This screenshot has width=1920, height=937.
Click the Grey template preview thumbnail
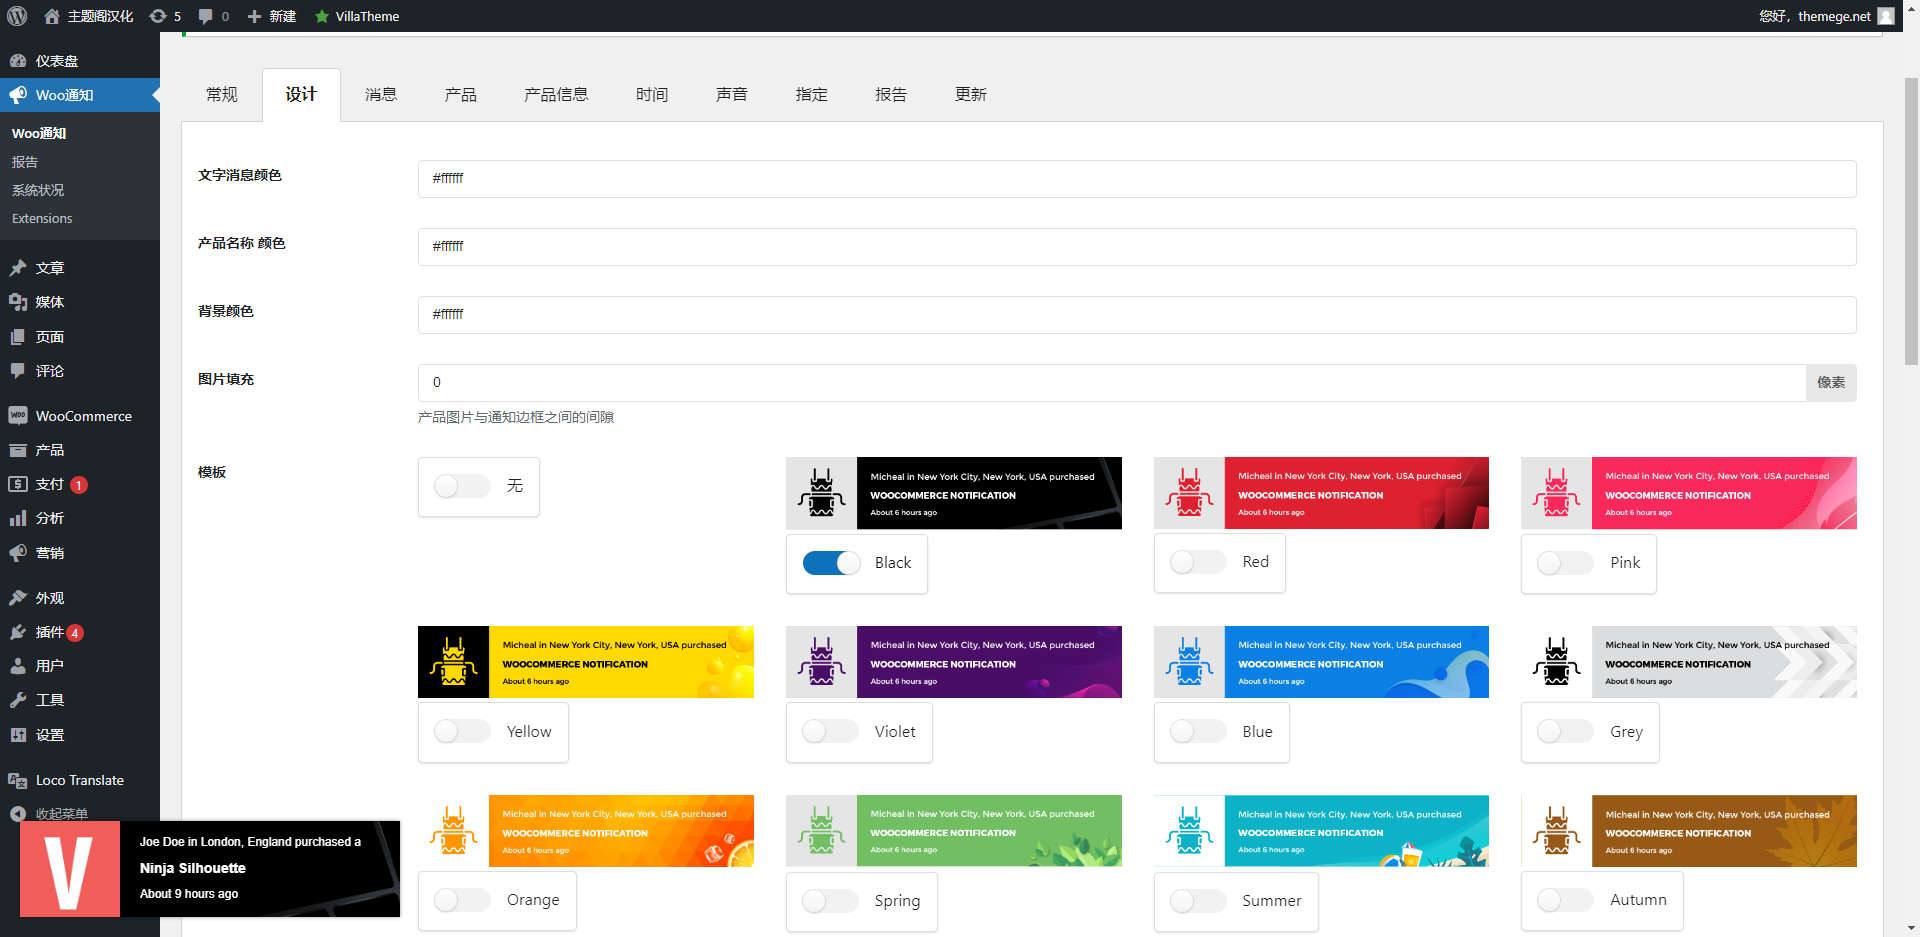[1689, 662]
